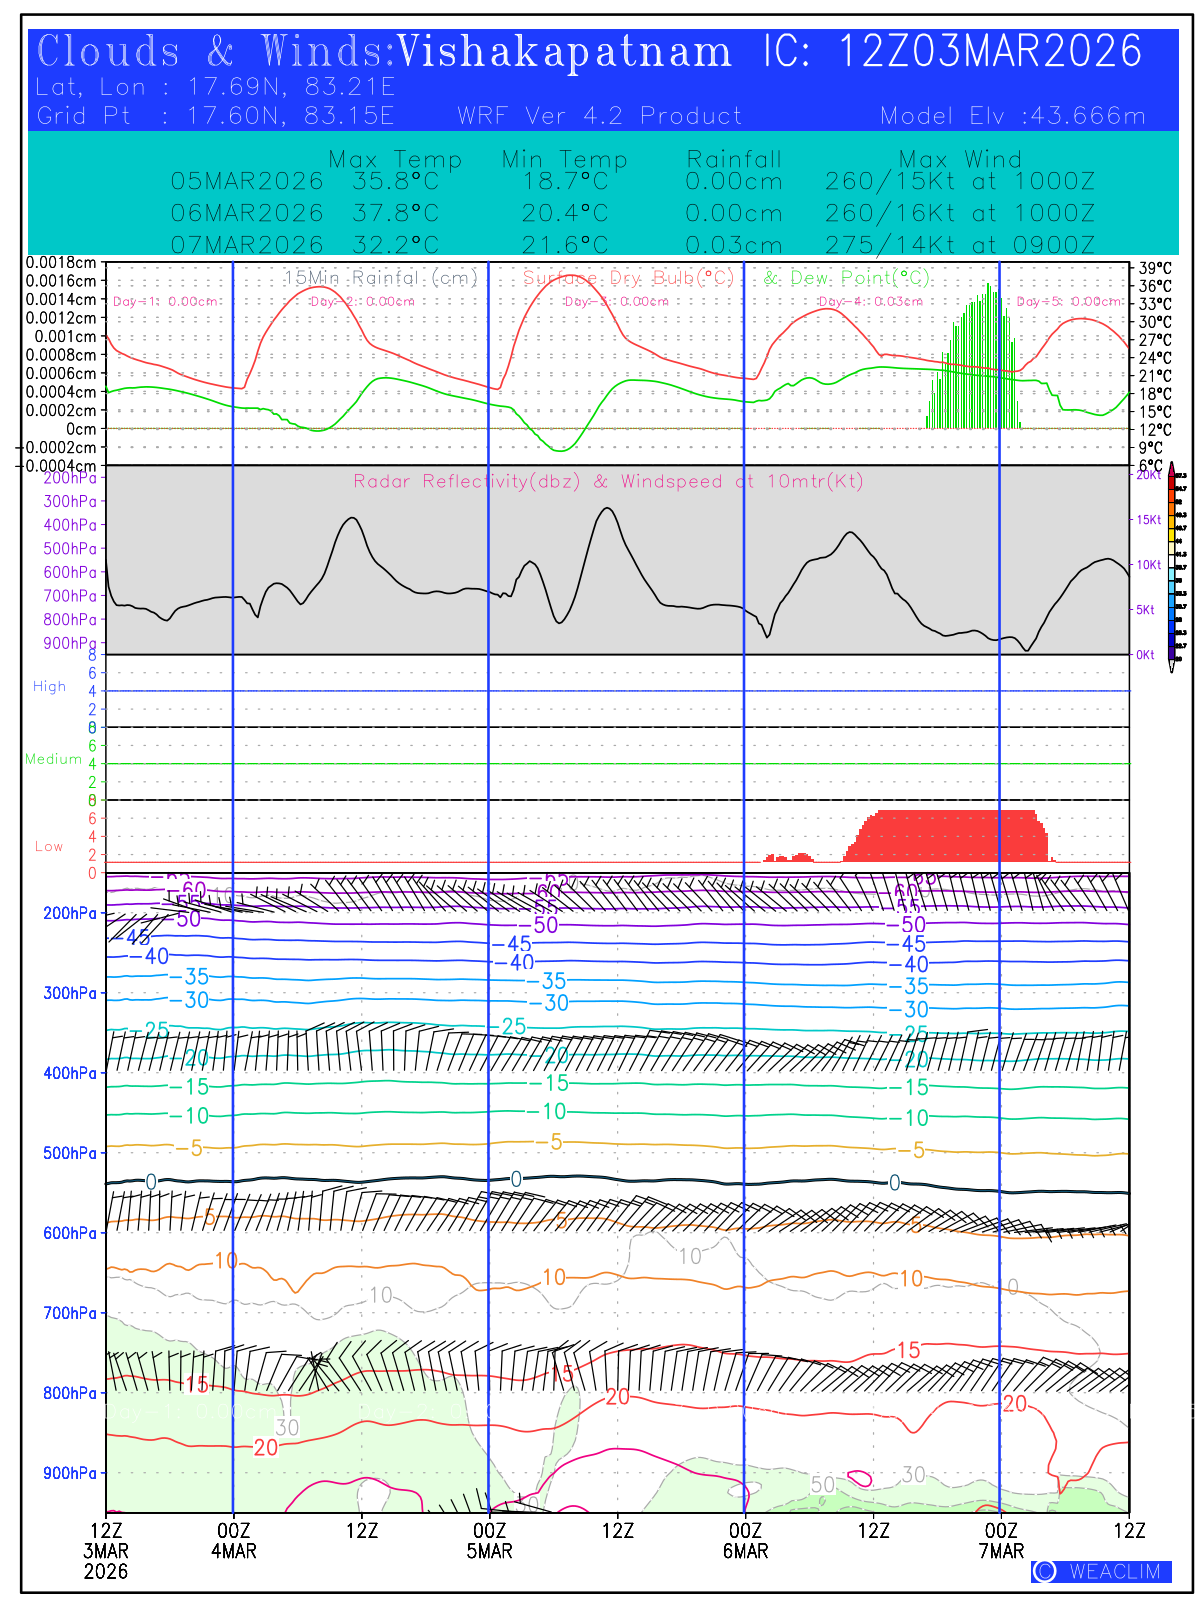
Task: Click the WEACLIM copyright logo
Action: [1100, 1571]
